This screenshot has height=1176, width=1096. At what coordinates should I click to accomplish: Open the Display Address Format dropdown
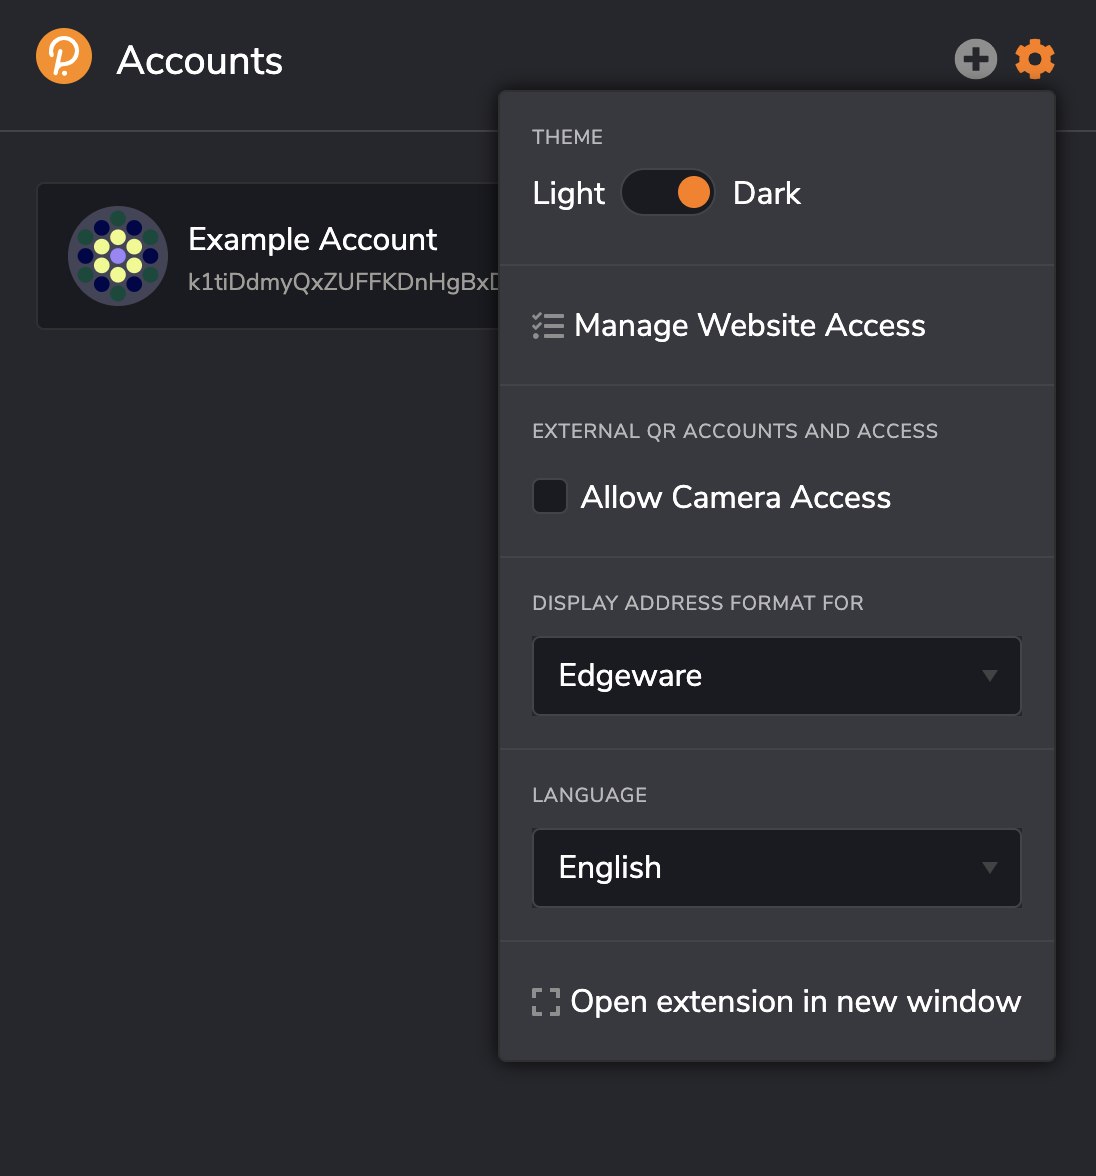coord(777,676)
